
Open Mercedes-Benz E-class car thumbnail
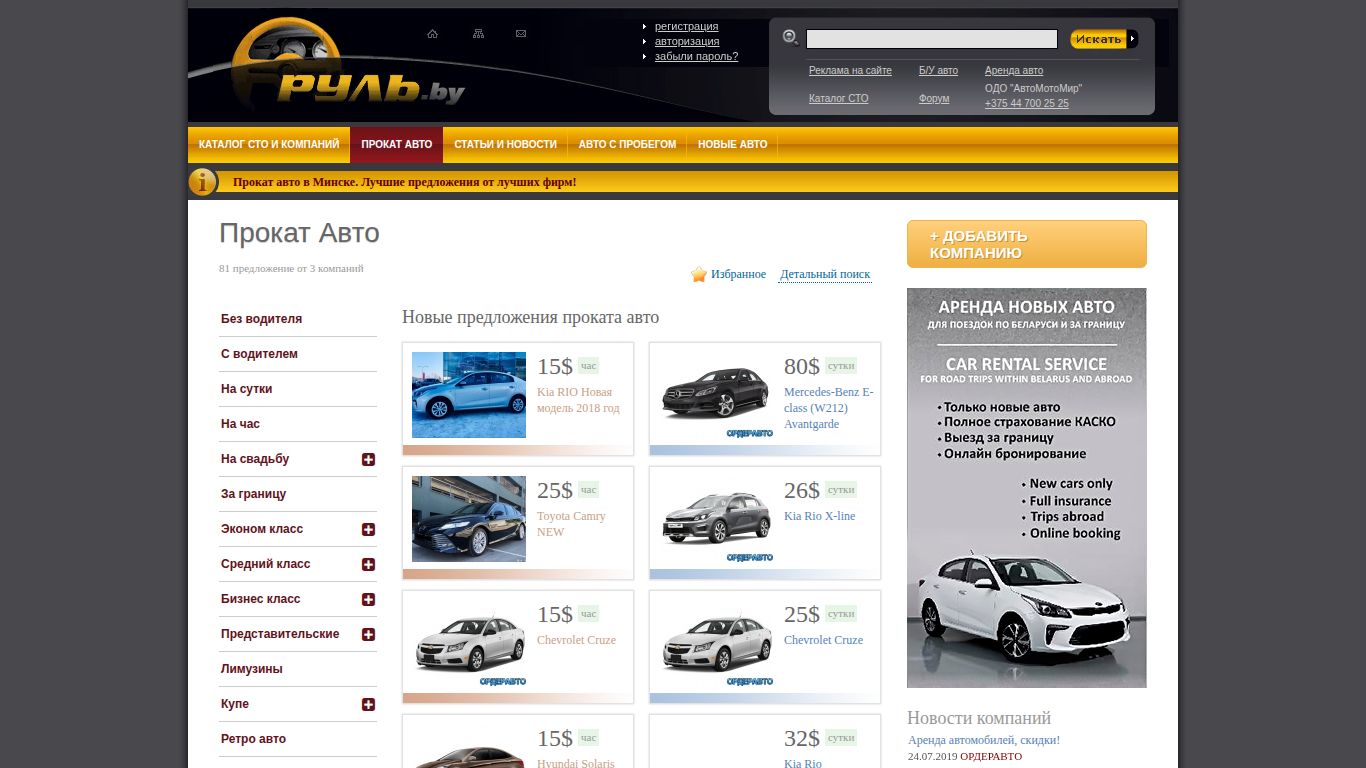click(x=716, y=395)
